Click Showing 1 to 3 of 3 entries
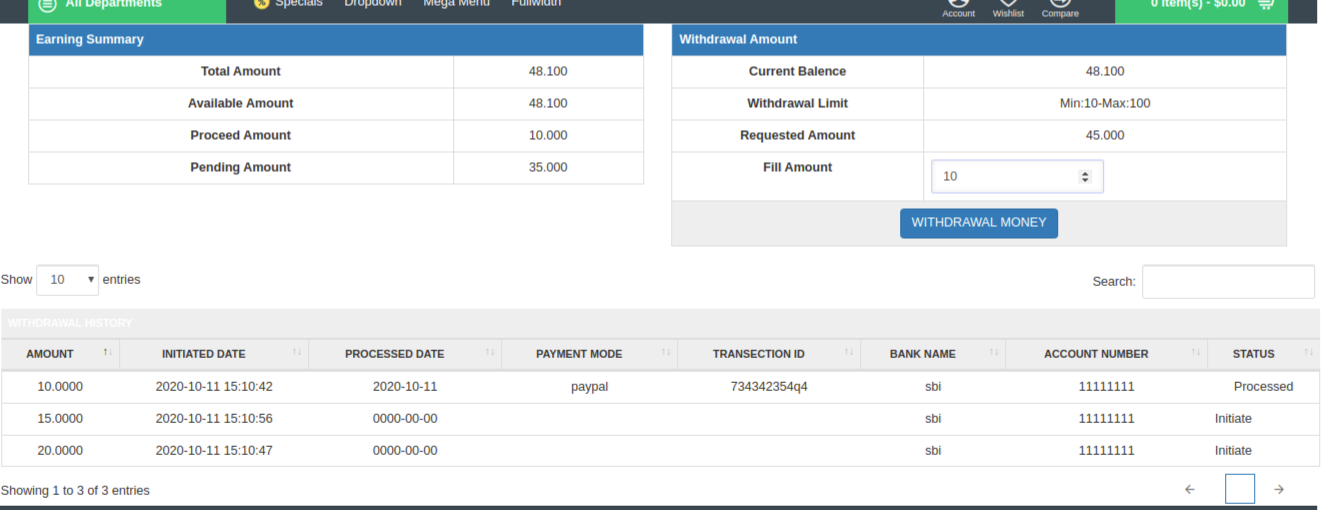Image resolution: width=1321 pixels, height=510 pixels. (x=75, y=491)
